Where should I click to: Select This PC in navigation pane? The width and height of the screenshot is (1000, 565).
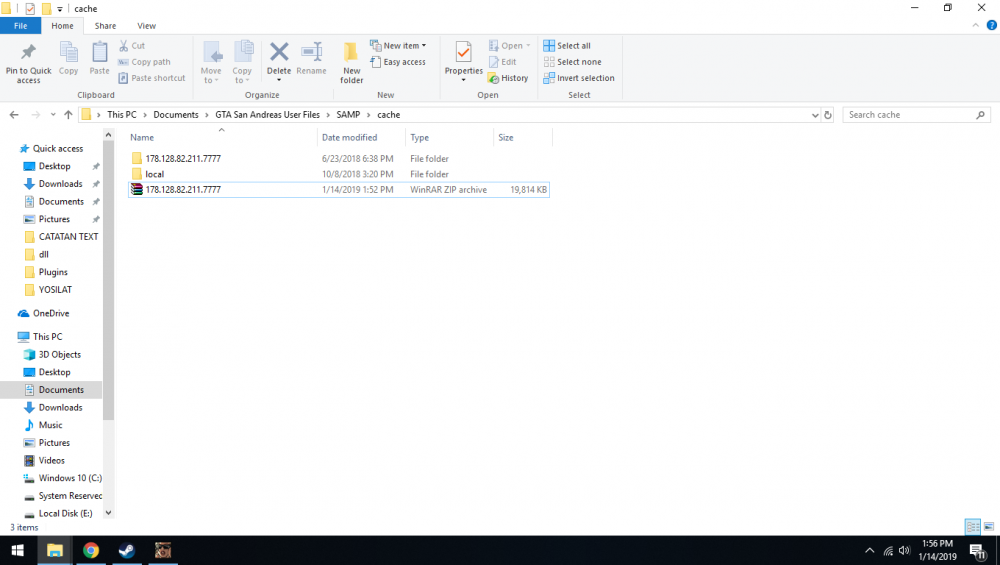click(40, 337)
